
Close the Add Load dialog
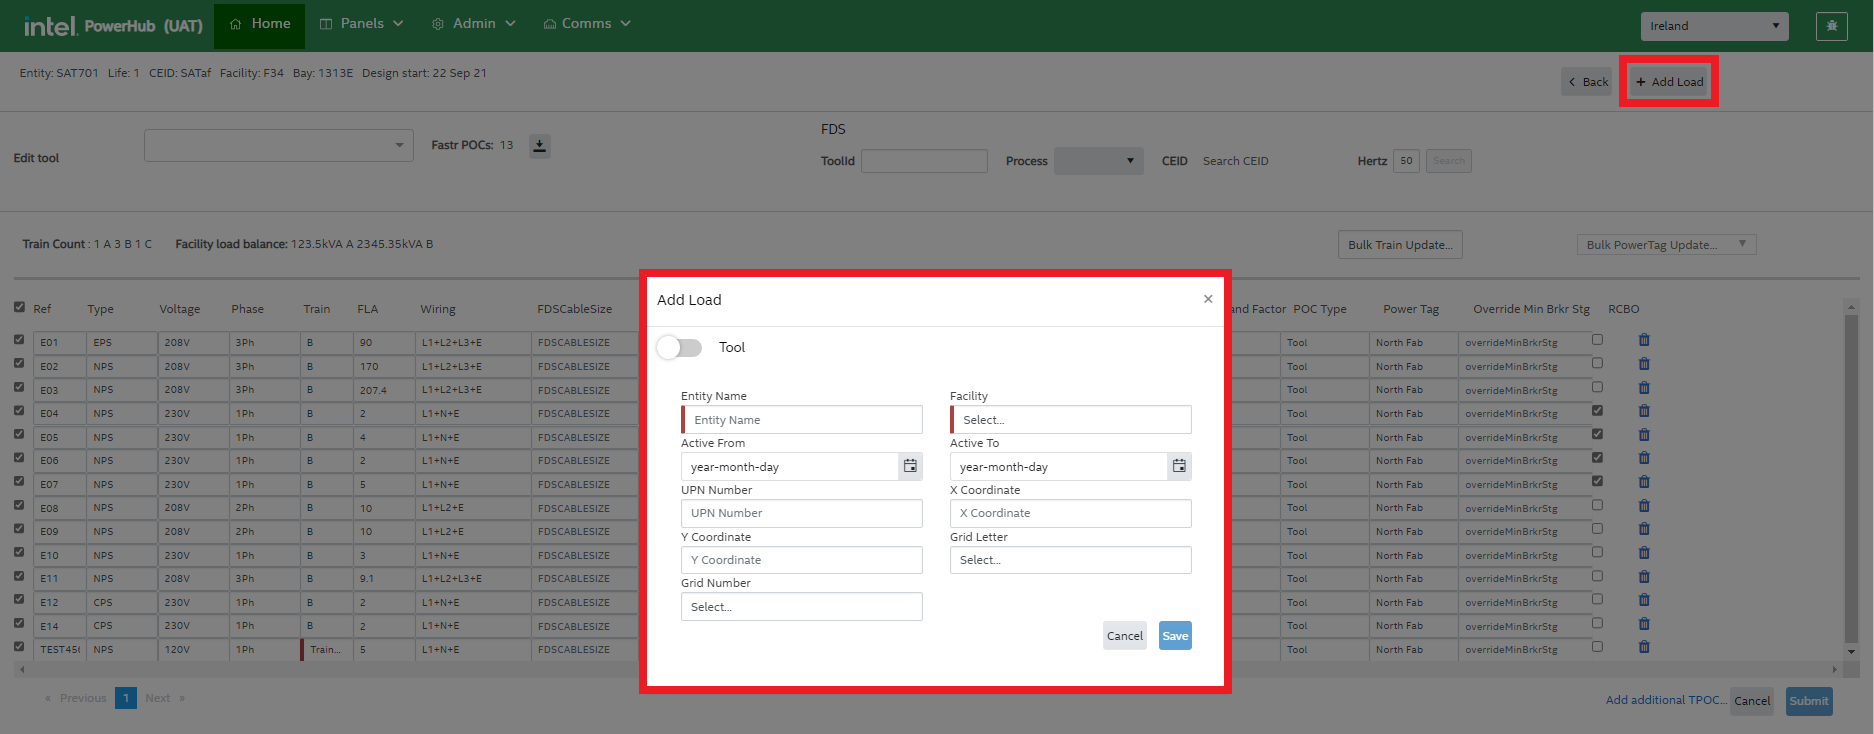coord(1208,299)
